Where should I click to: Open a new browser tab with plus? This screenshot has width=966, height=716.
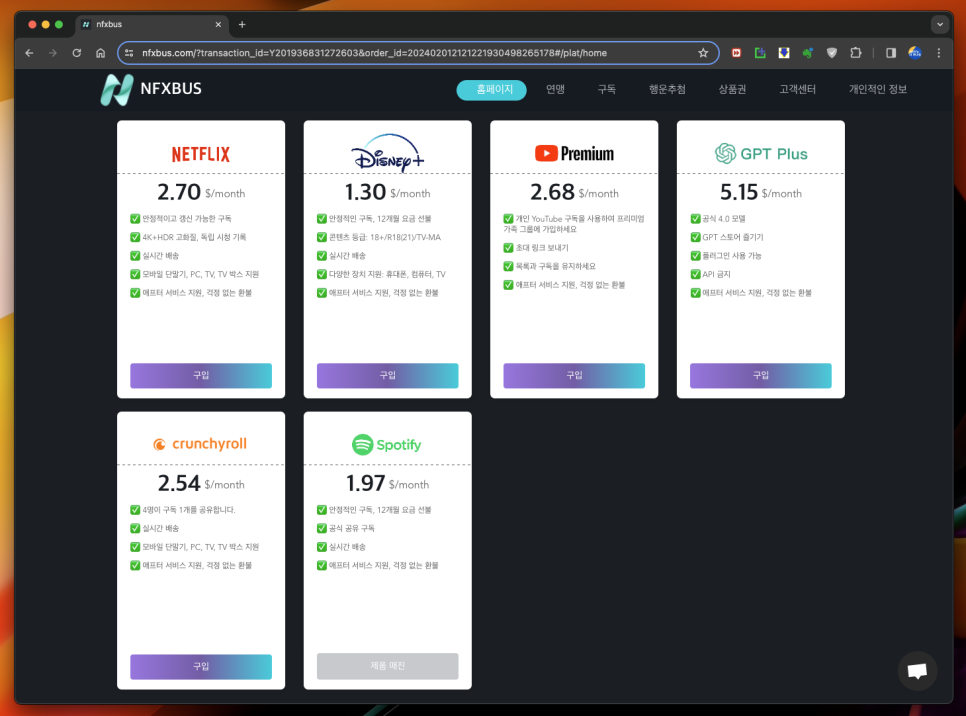242,25
